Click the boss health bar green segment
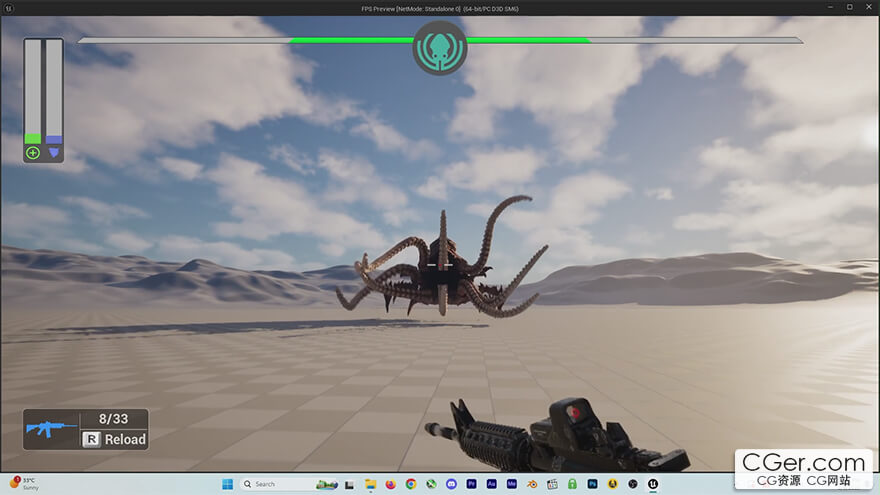 click(x=350, y=41)
